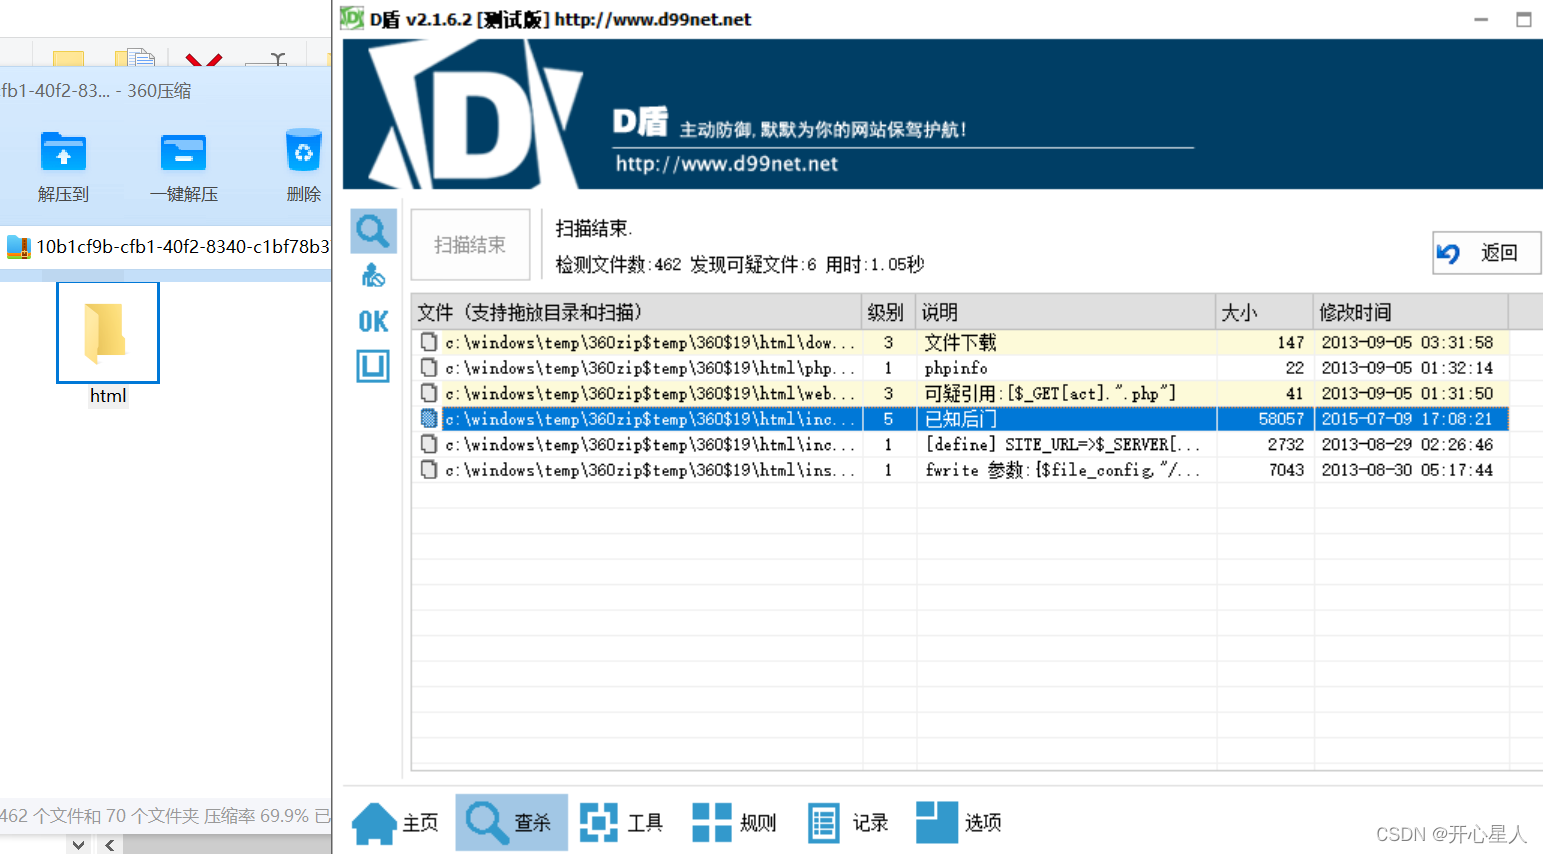Click the down chevron at 360压缩 bottom
Screen dimensions: 1543x854
pos(78,845)
